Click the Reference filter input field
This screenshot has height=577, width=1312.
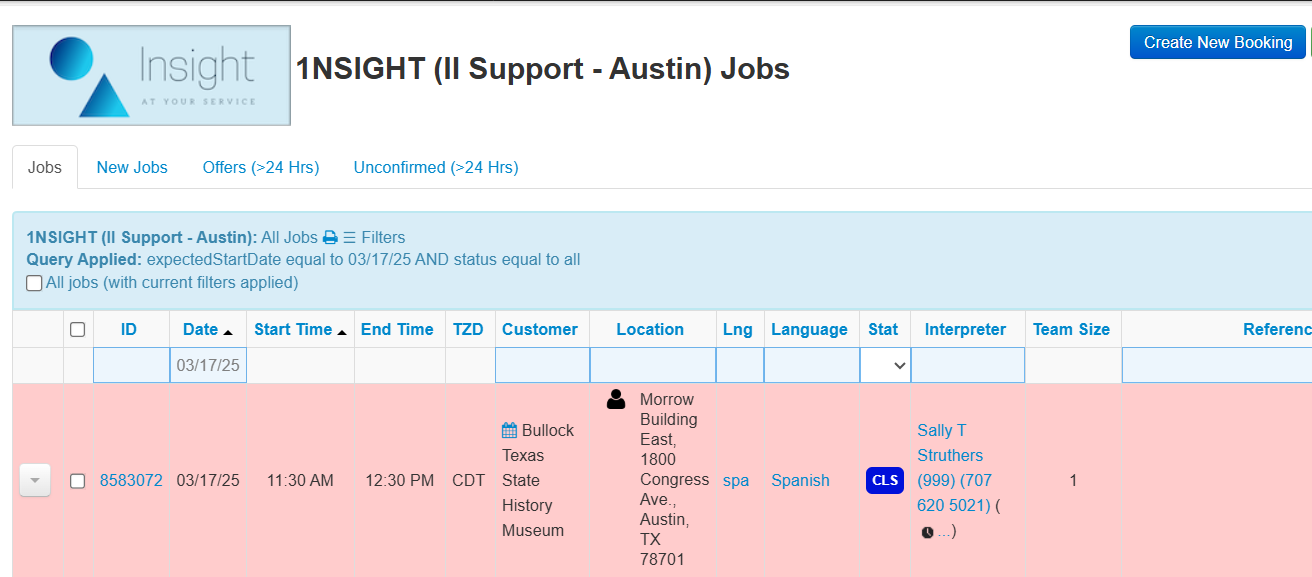[1217, 366]
